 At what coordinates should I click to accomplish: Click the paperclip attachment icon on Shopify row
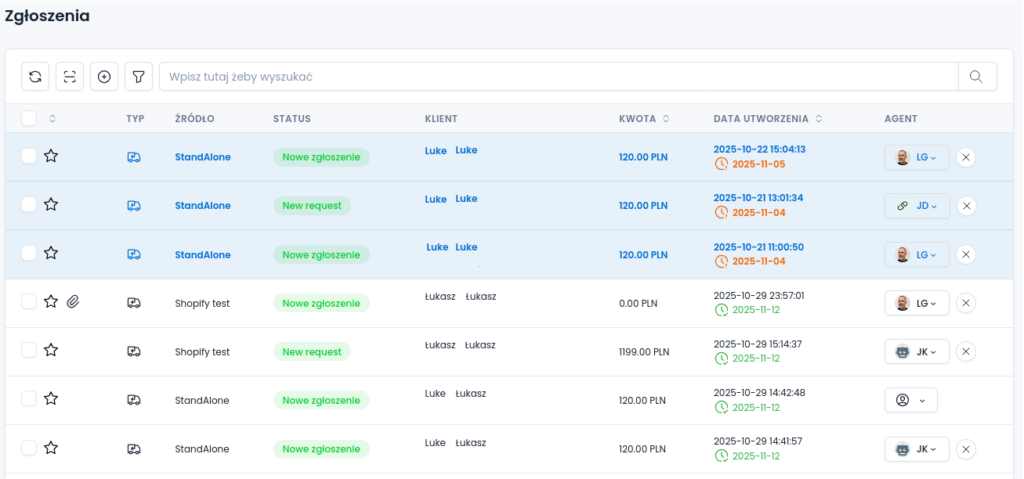[73, 302]
